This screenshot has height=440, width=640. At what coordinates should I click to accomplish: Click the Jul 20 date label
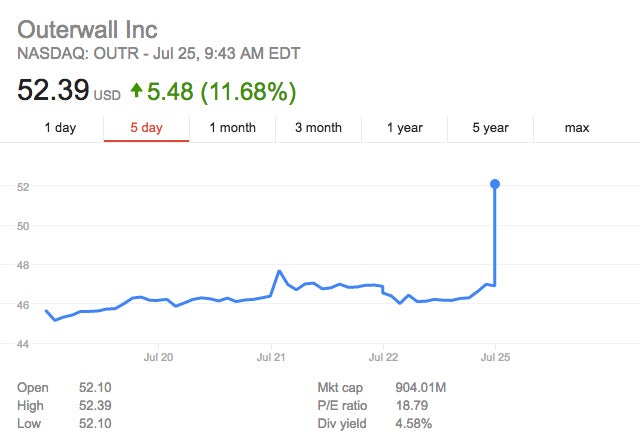coord(159,356)
